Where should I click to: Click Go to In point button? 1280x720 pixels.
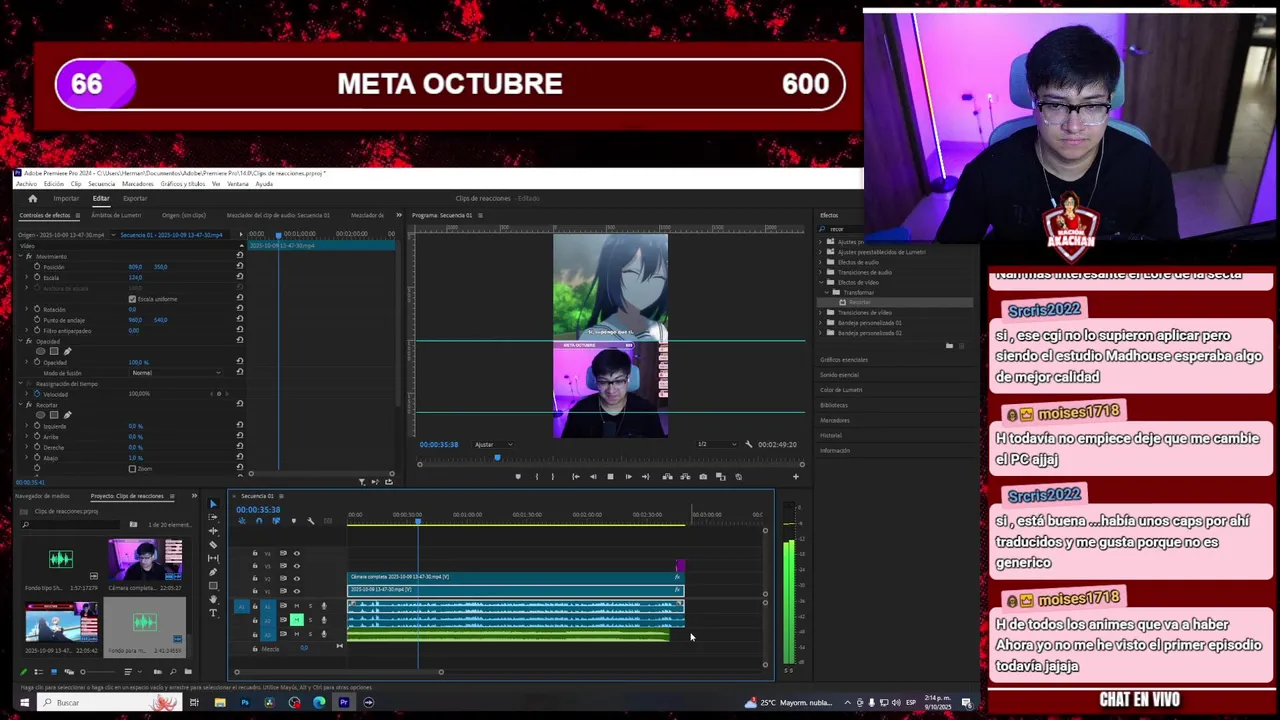[575, 477]
